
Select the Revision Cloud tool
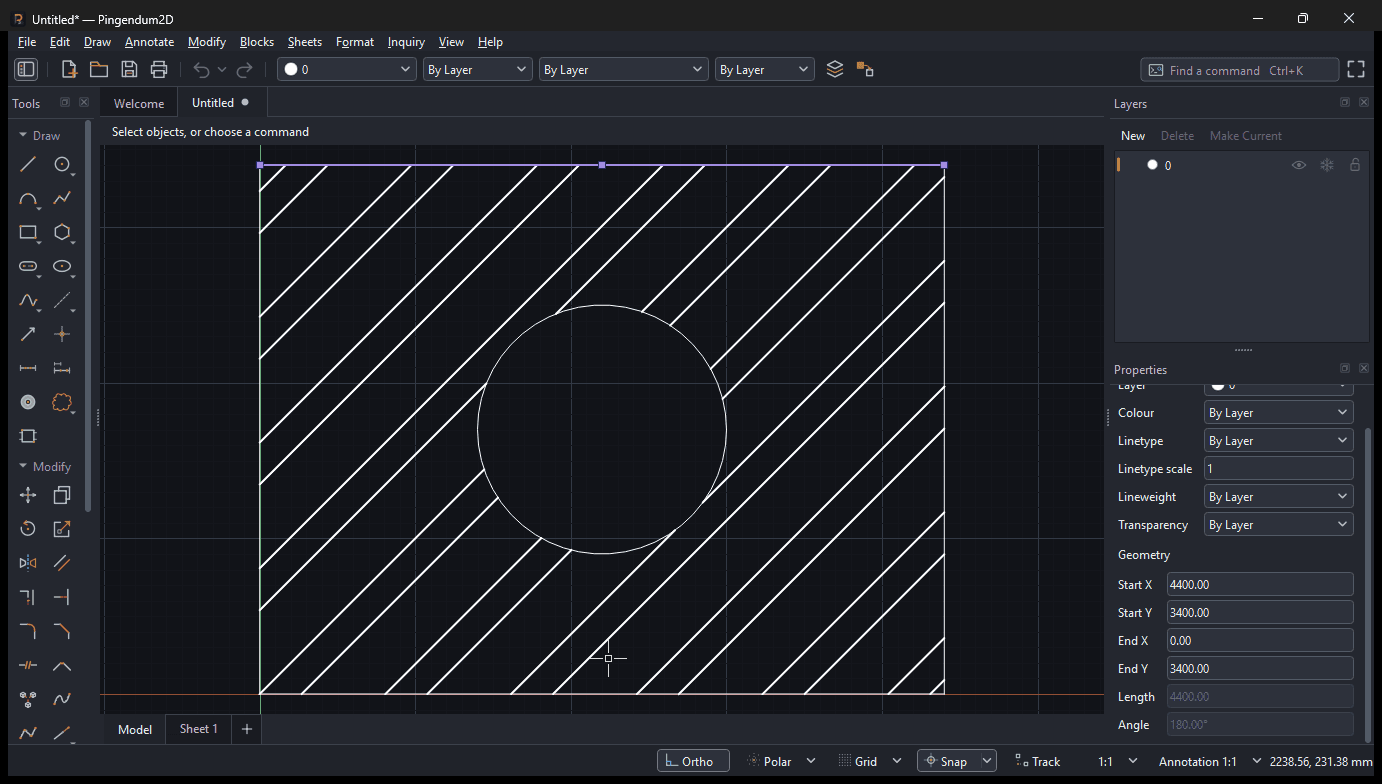[62, 402]
